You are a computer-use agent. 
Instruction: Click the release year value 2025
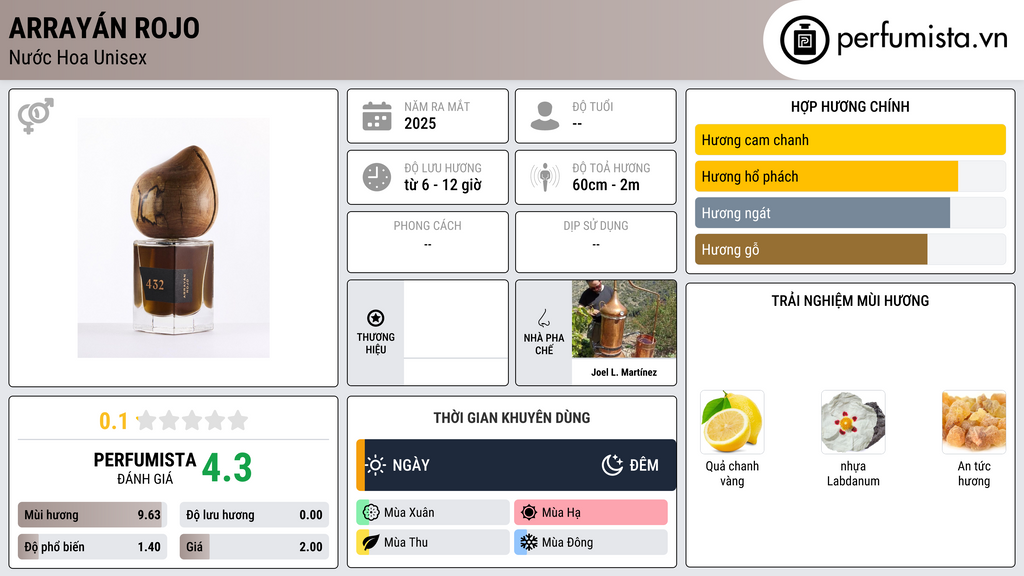420,123
